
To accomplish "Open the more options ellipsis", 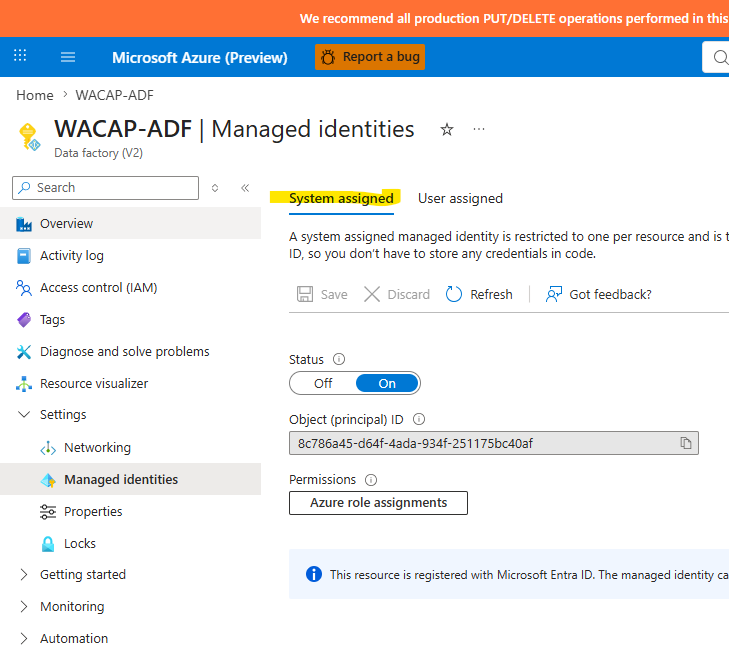I will (478, 129).
